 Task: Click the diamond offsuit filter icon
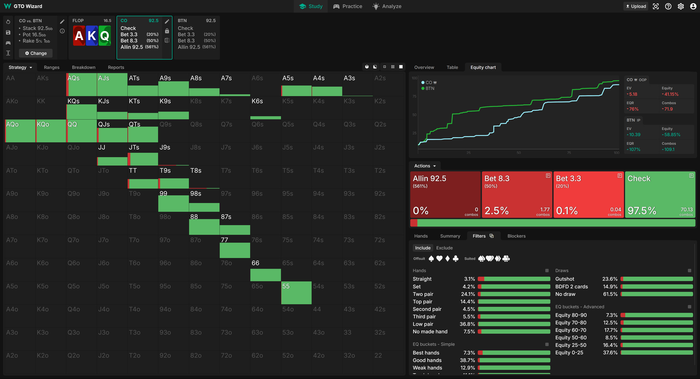point(447,258)
